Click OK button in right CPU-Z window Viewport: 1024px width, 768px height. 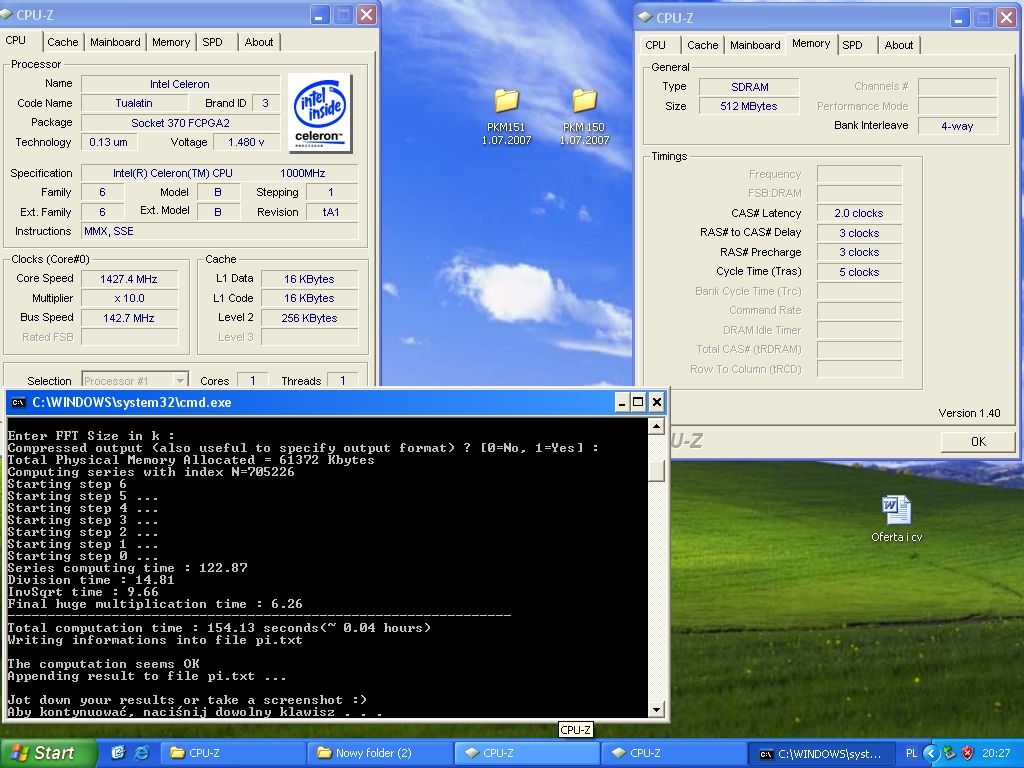[978, 441]
